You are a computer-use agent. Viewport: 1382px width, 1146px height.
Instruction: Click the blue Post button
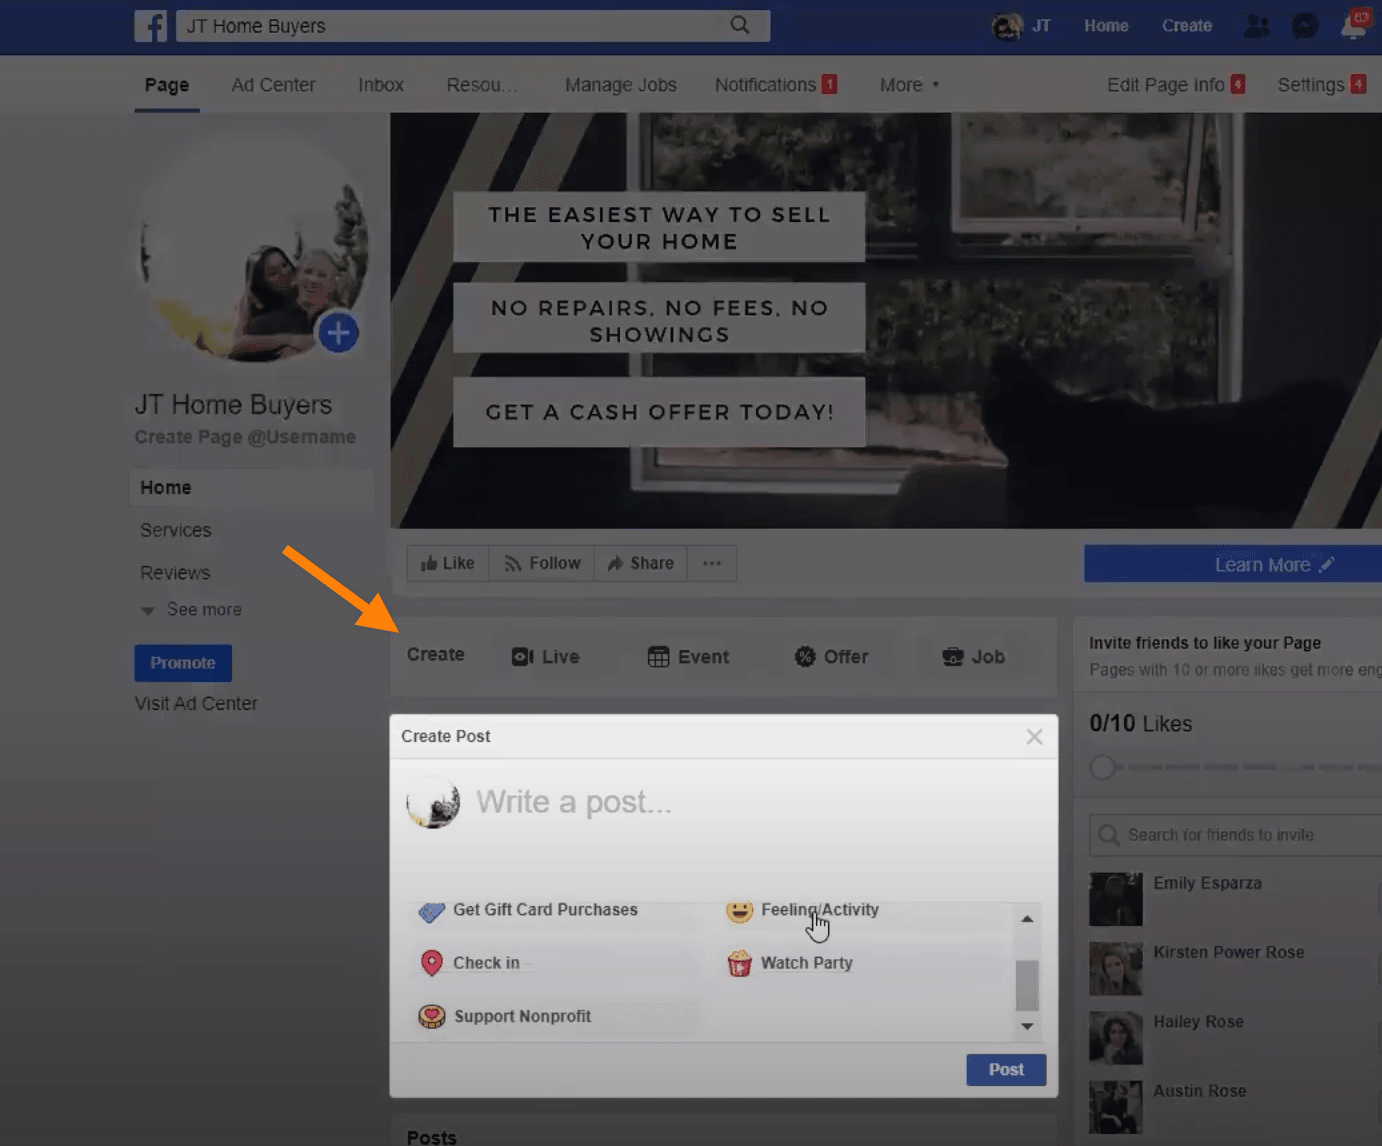[1006, 1069]
